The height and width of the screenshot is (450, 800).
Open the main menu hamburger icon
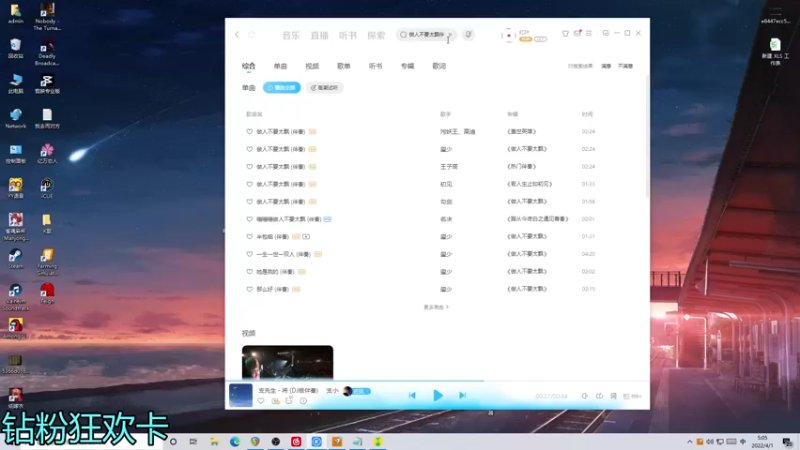tap(589, 33)
